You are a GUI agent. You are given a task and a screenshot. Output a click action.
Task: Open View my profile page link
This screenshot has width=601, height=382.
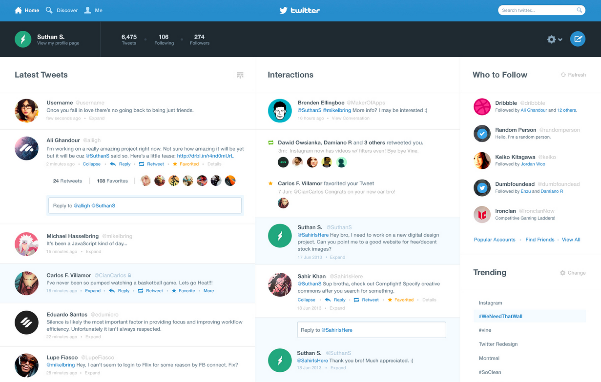tap(58, 43)
